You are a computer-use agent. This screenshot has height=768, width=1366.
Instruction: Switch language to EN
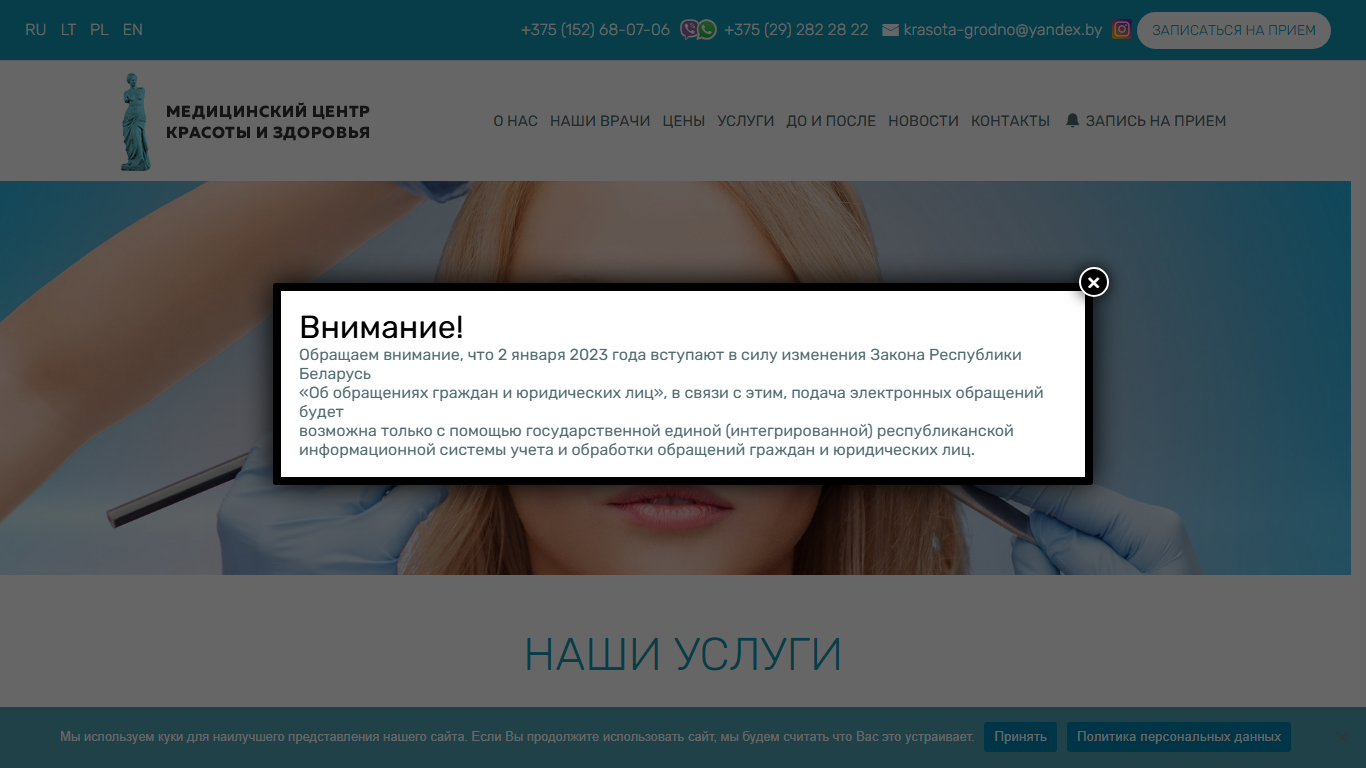click(x=133, y=30)
